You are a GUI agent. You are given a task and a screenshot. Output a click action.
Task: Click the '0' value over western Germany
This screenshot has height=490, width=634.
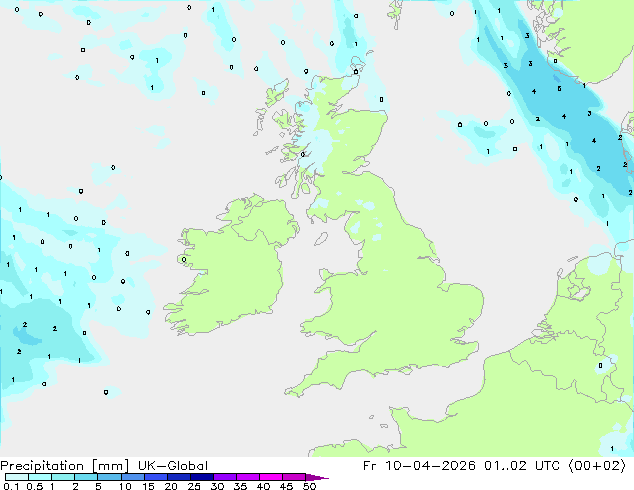[600, 365]
